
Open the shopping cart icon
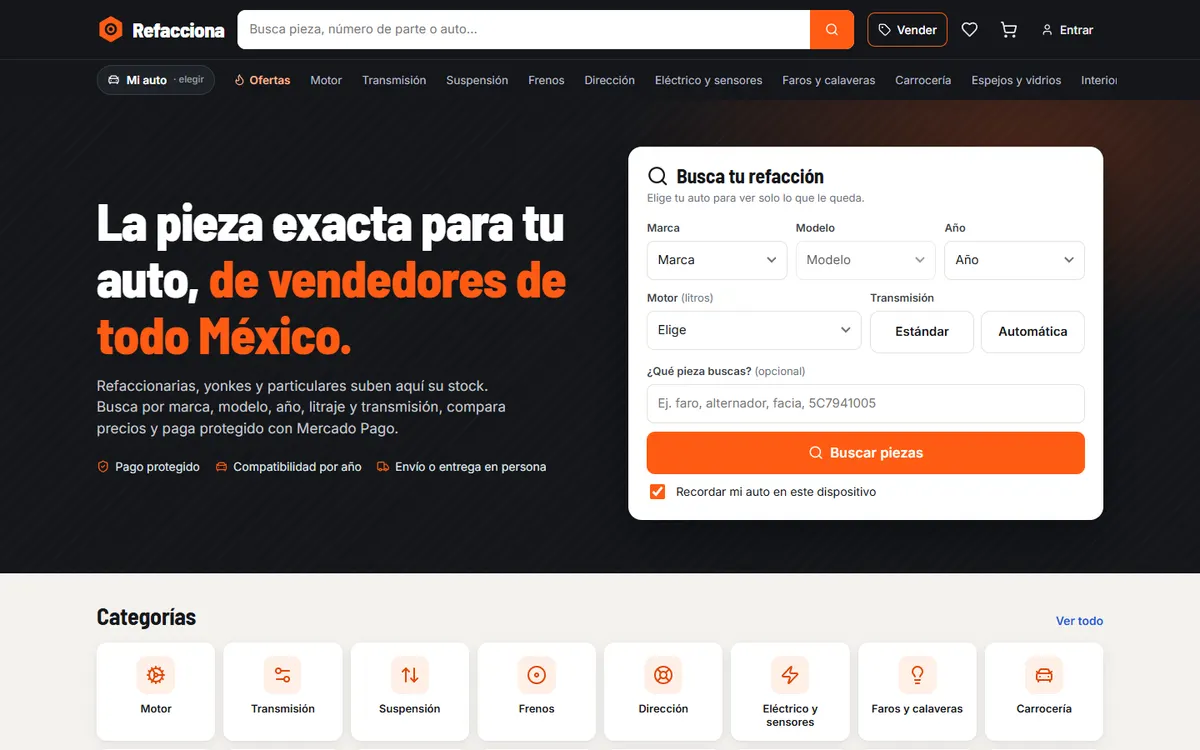[x=1009, y=30]
